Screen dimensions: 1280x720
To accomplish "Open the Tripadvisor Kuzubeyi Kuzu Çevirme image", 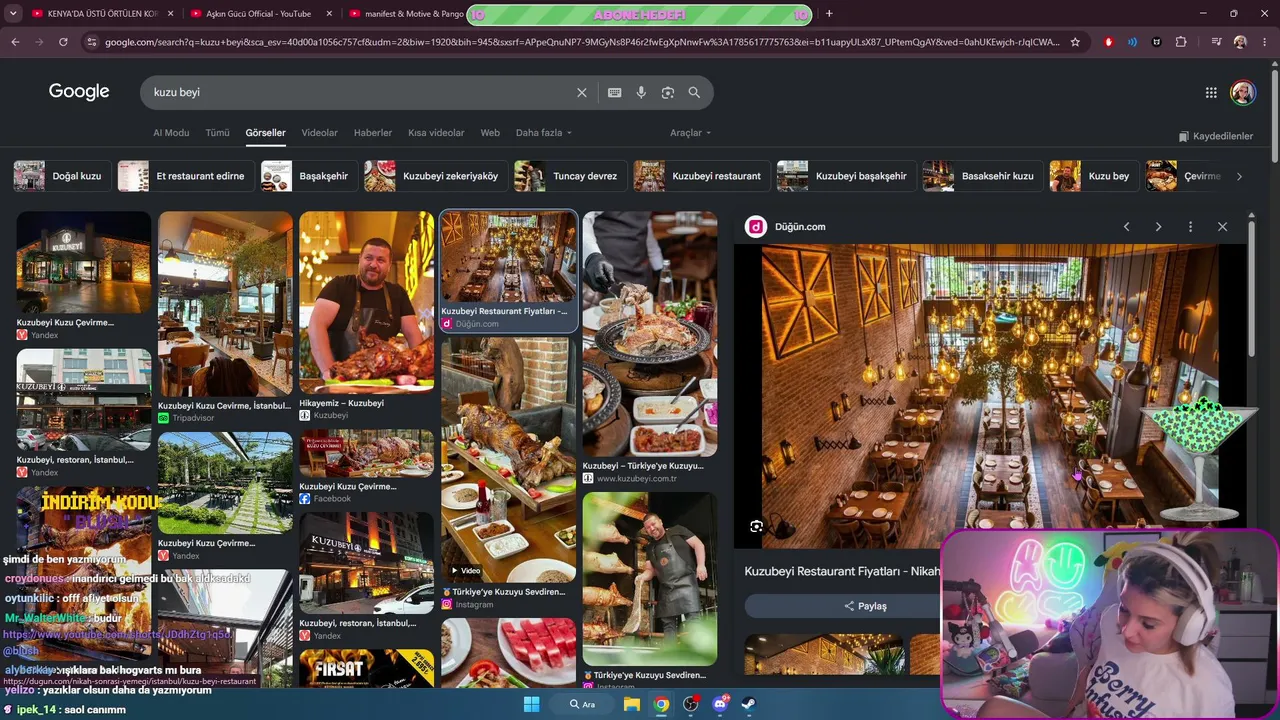I will tap(225, 304).
